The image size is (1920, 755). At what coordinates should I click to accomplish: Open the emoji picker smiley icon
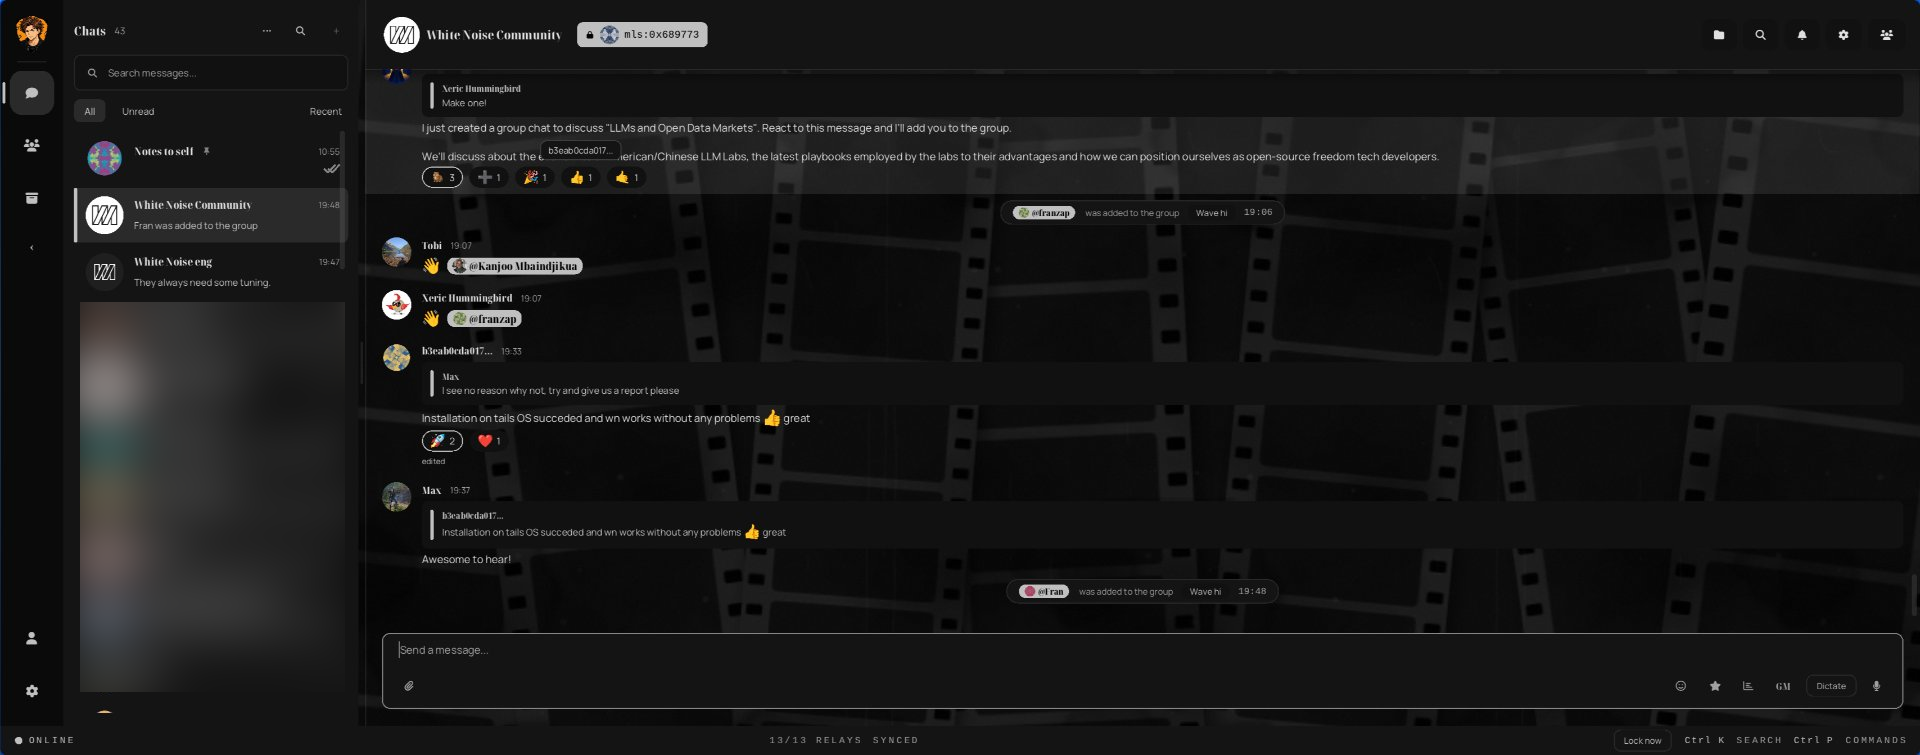coord(1681,686)
